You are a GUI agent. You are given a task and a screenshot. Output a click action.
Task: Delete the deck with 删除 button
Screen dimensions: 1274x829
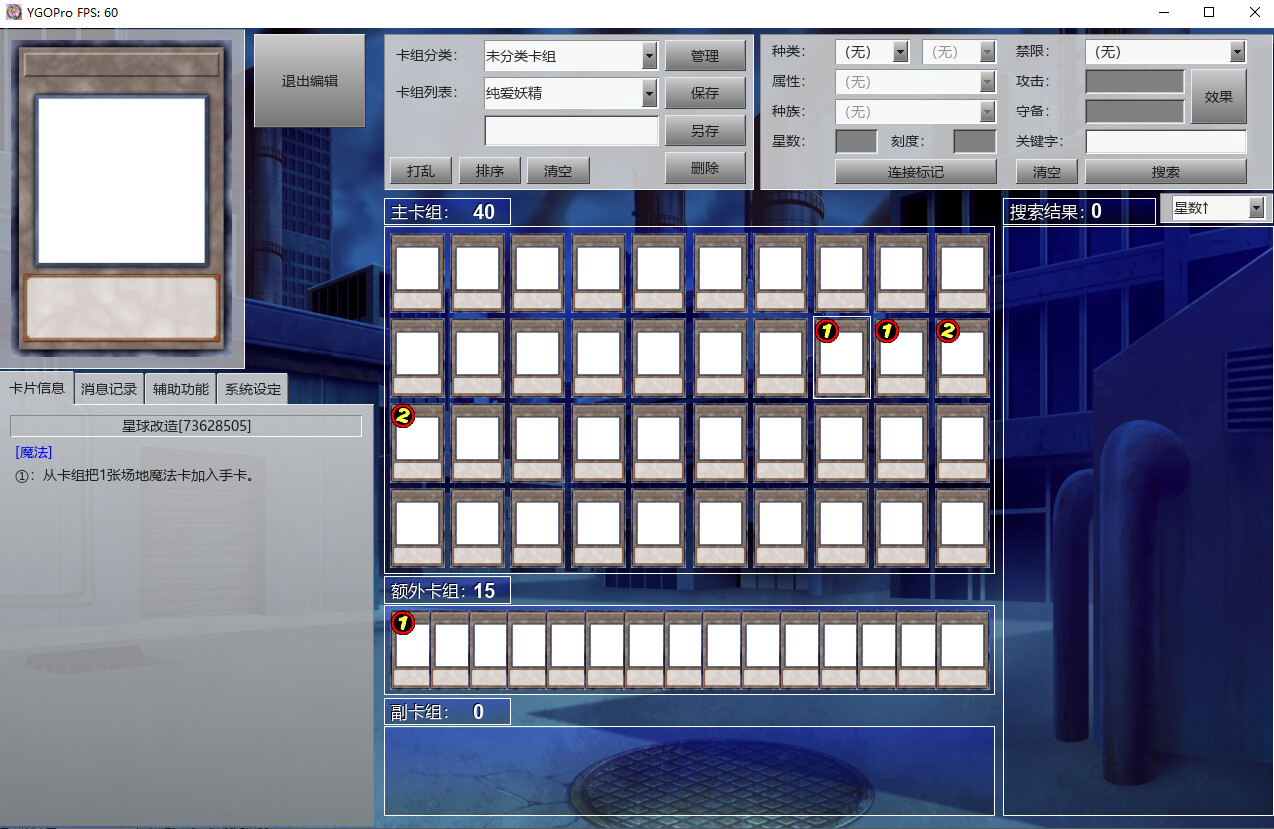click(705, 168)
